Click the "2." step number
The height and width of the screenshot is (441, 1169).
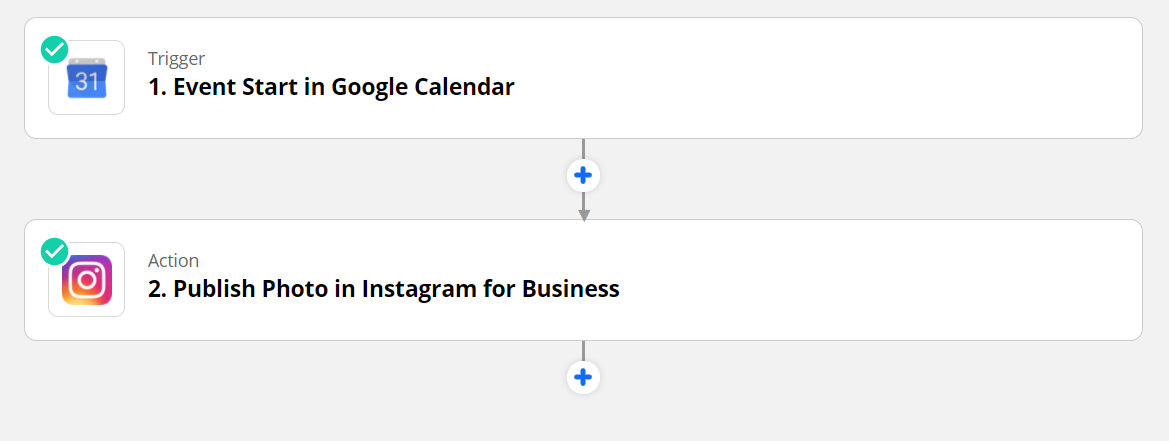158,289
